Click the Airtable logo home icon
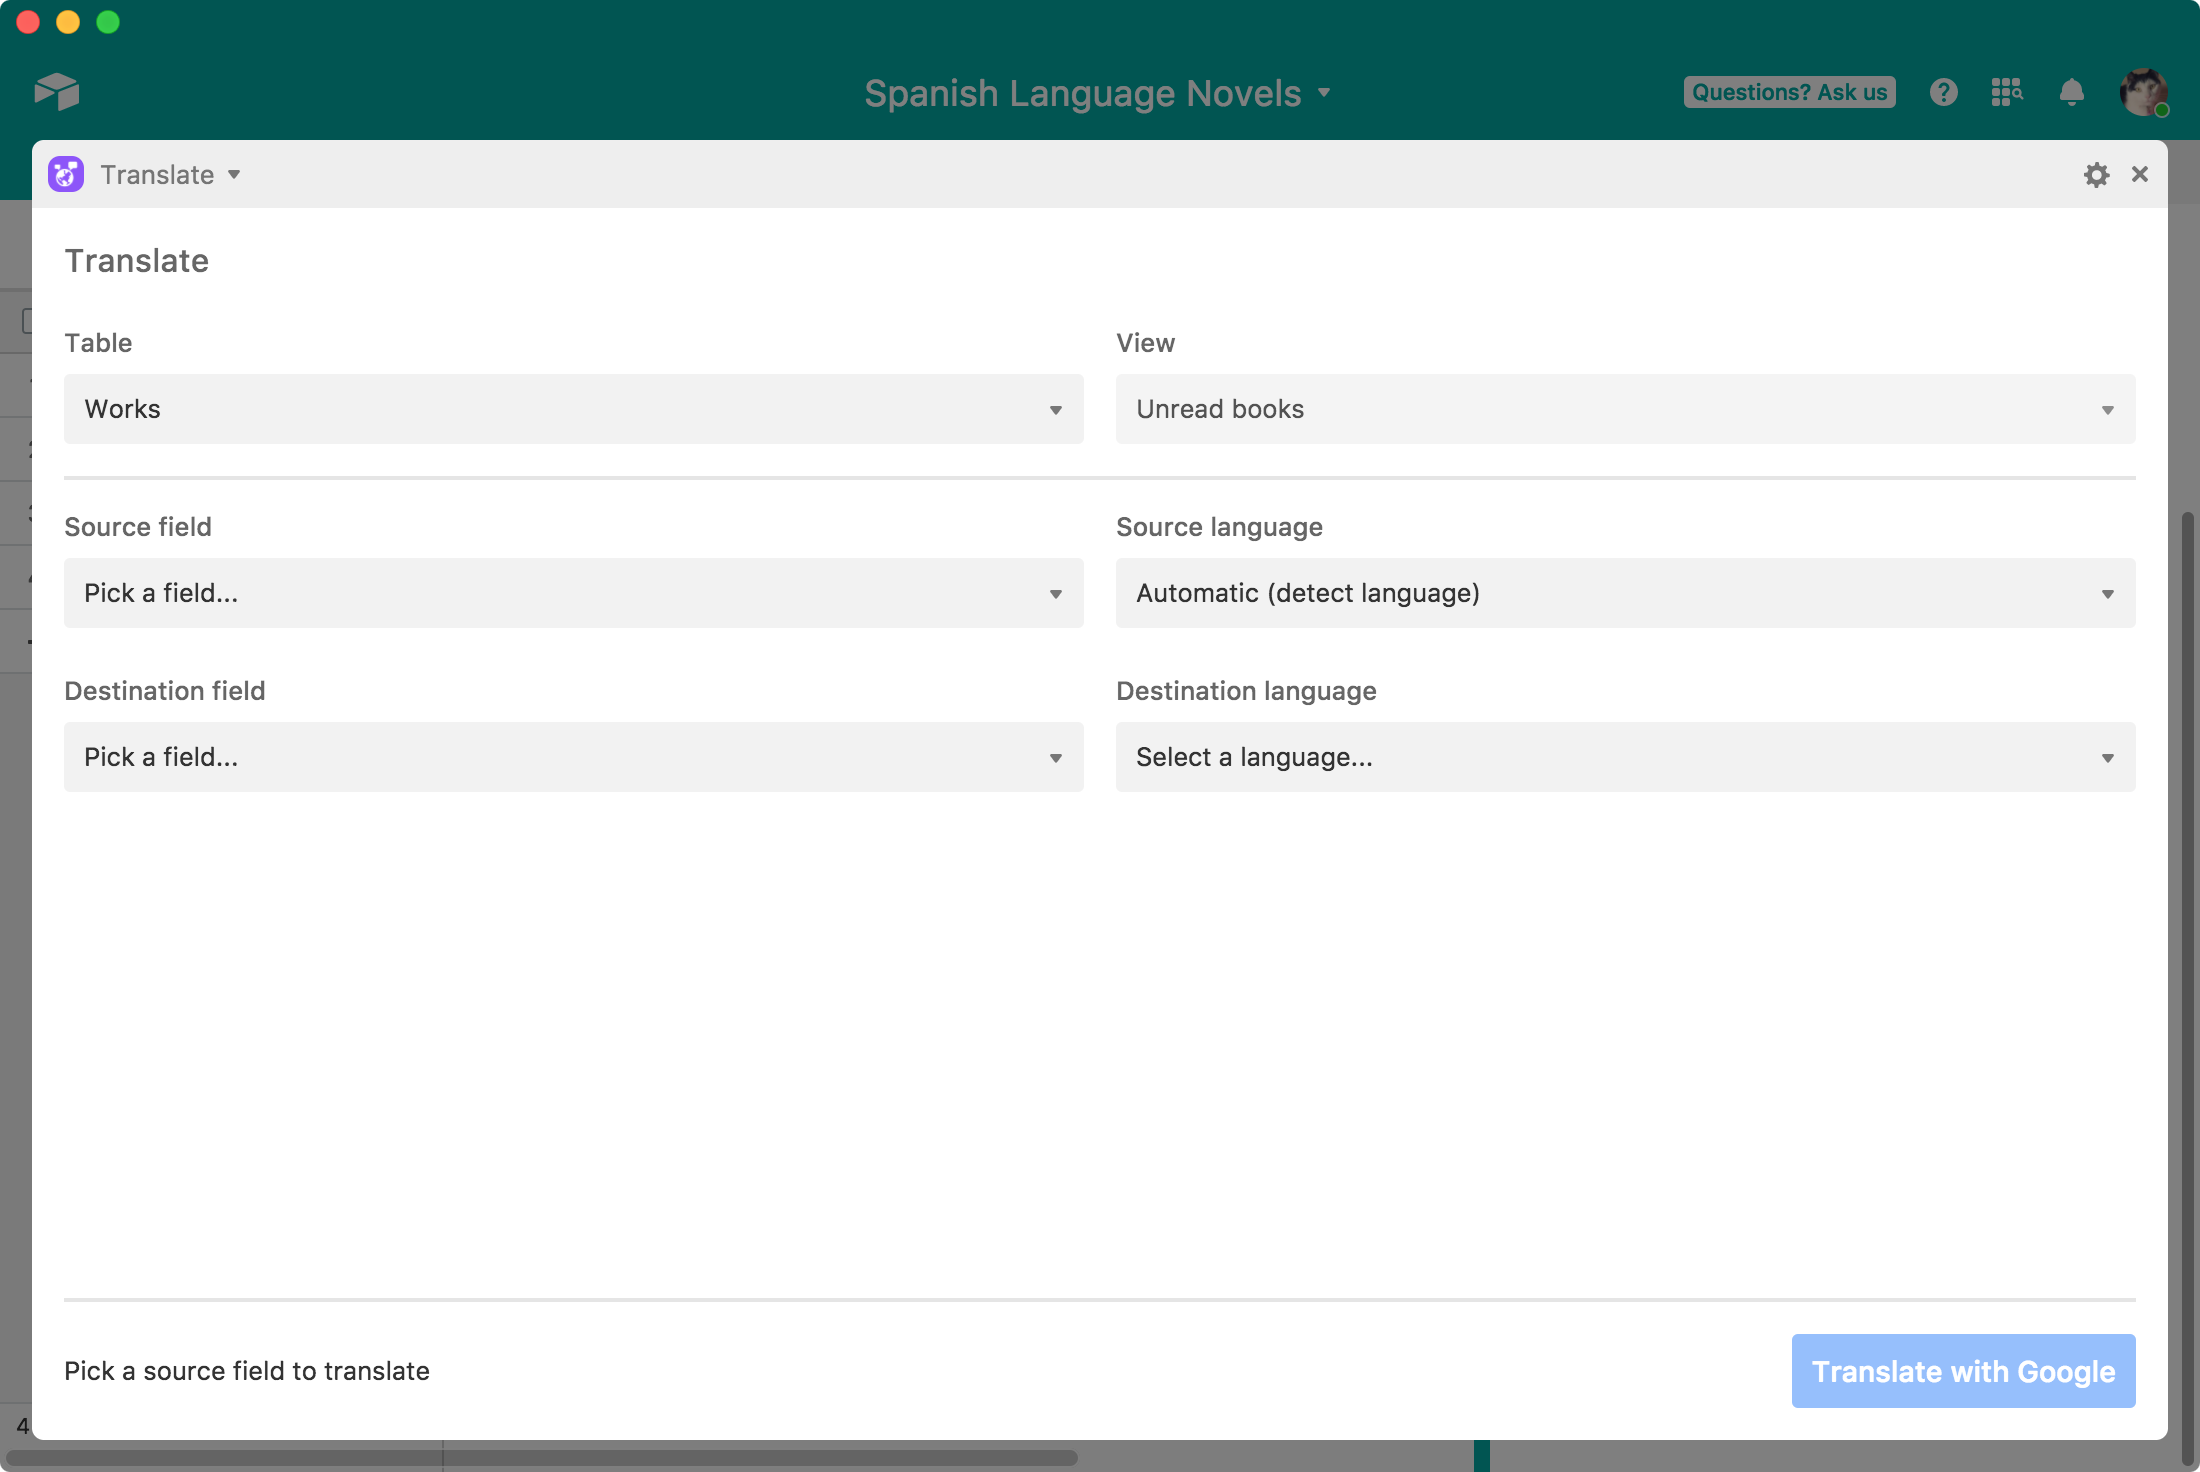The width and height of the screenshot is (2200, 1472). pos(57,92)
